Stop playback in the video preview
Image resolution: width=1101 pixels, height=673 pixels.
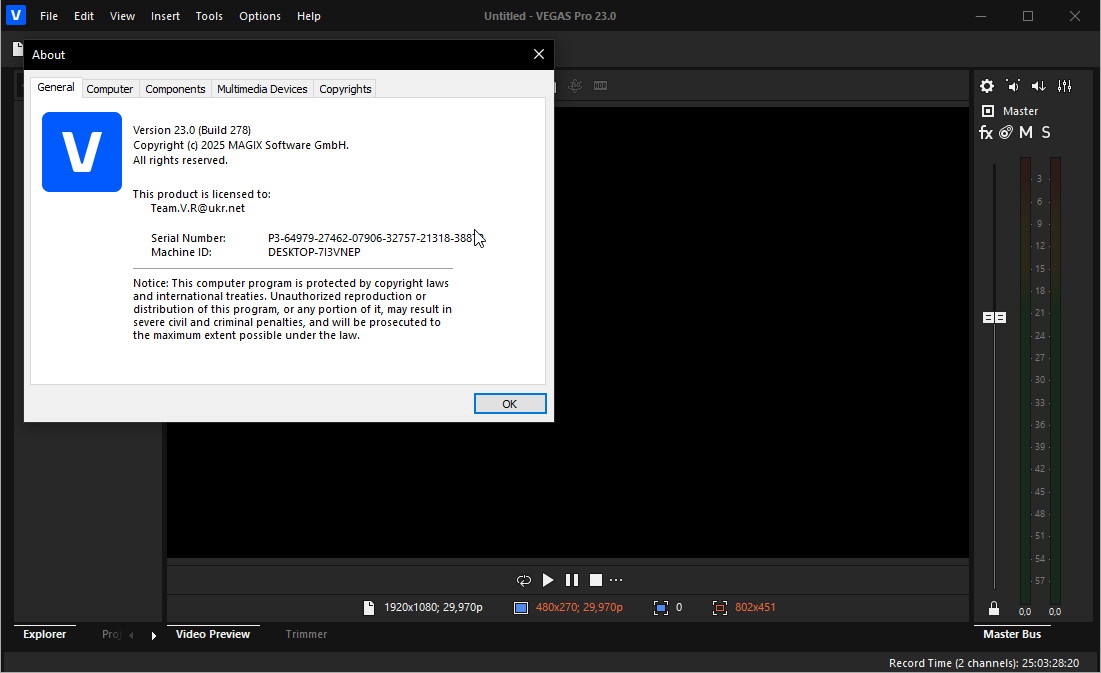click(596, 580)
